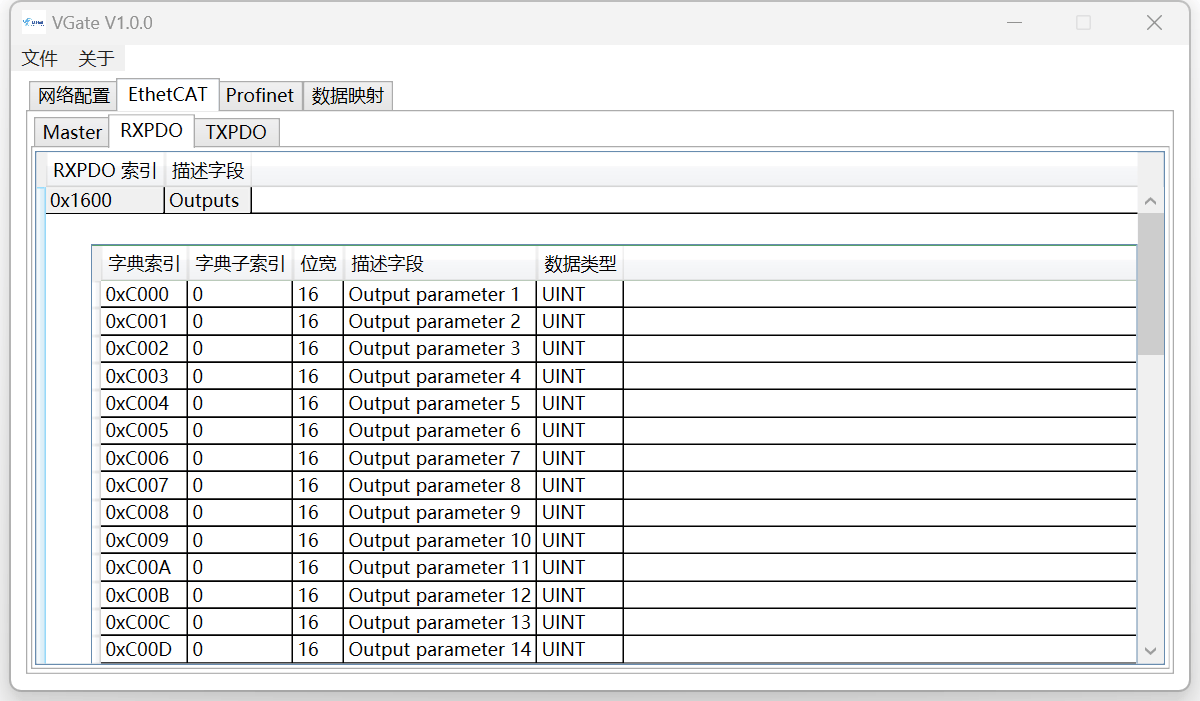Viewport: 1200px width, 701px height.
Task: Click the Output parameter 5 cell
Action: [440, 403]
